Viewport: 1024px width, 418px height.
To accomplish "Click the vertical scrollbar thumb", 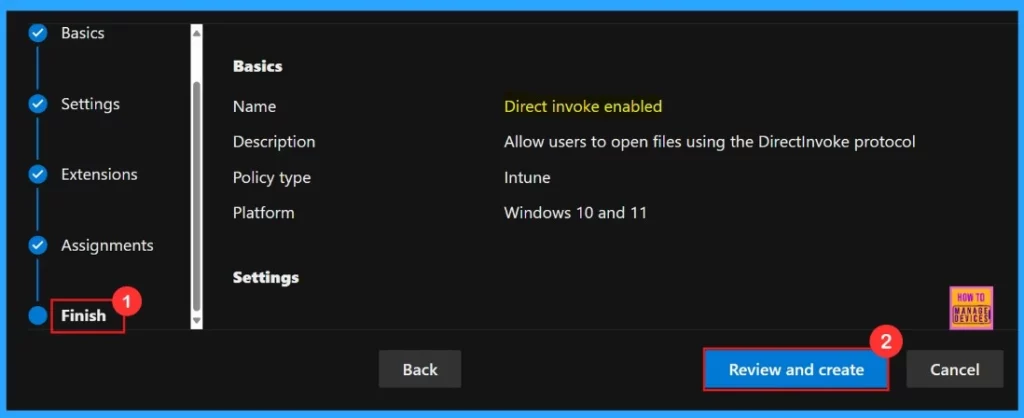I will coord(197,196).
